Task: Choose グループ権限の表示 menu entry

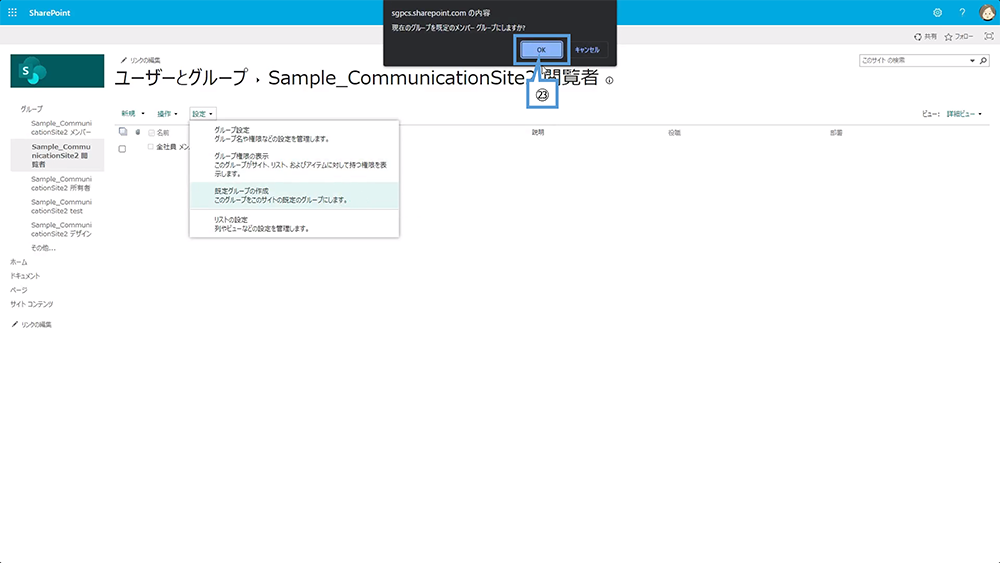Action: pyautogui.click(x=294, y=165)
